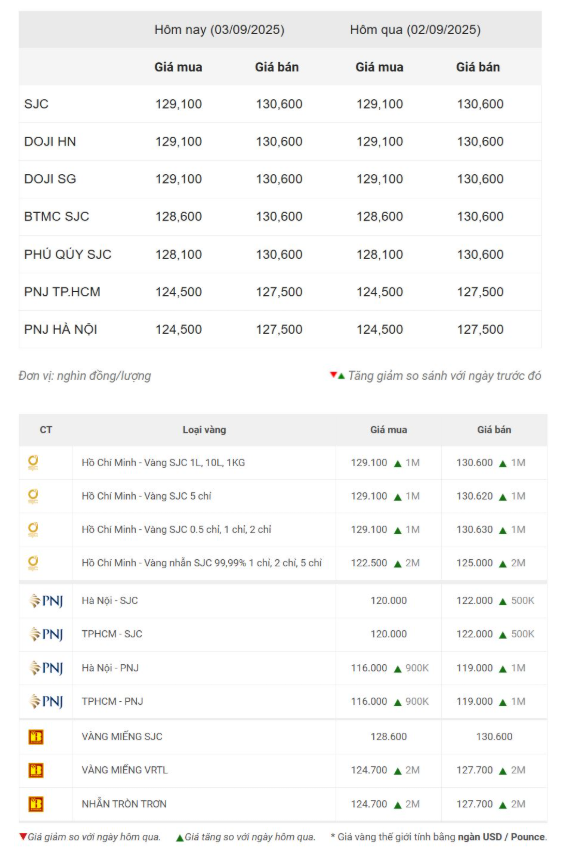Click the Loại vàng column header
The width and height of the screenshot is (568, 858).
[x=204, y=430]
